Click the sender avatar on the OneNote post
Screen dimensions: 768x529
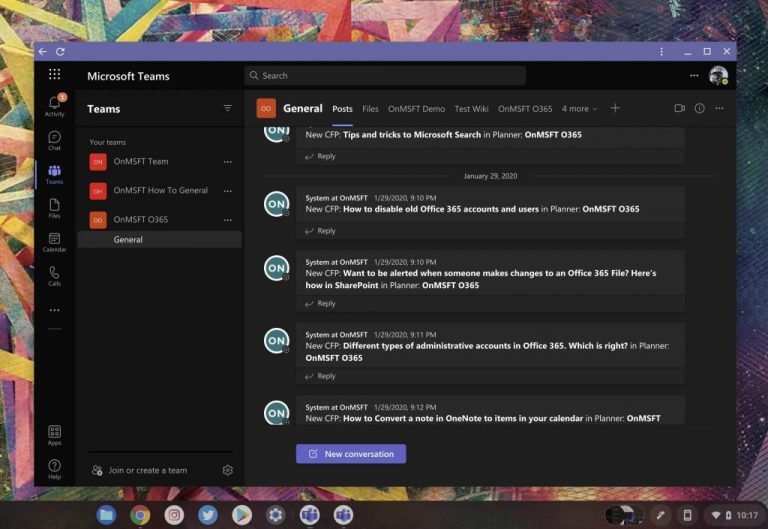[x=277, y=412]
